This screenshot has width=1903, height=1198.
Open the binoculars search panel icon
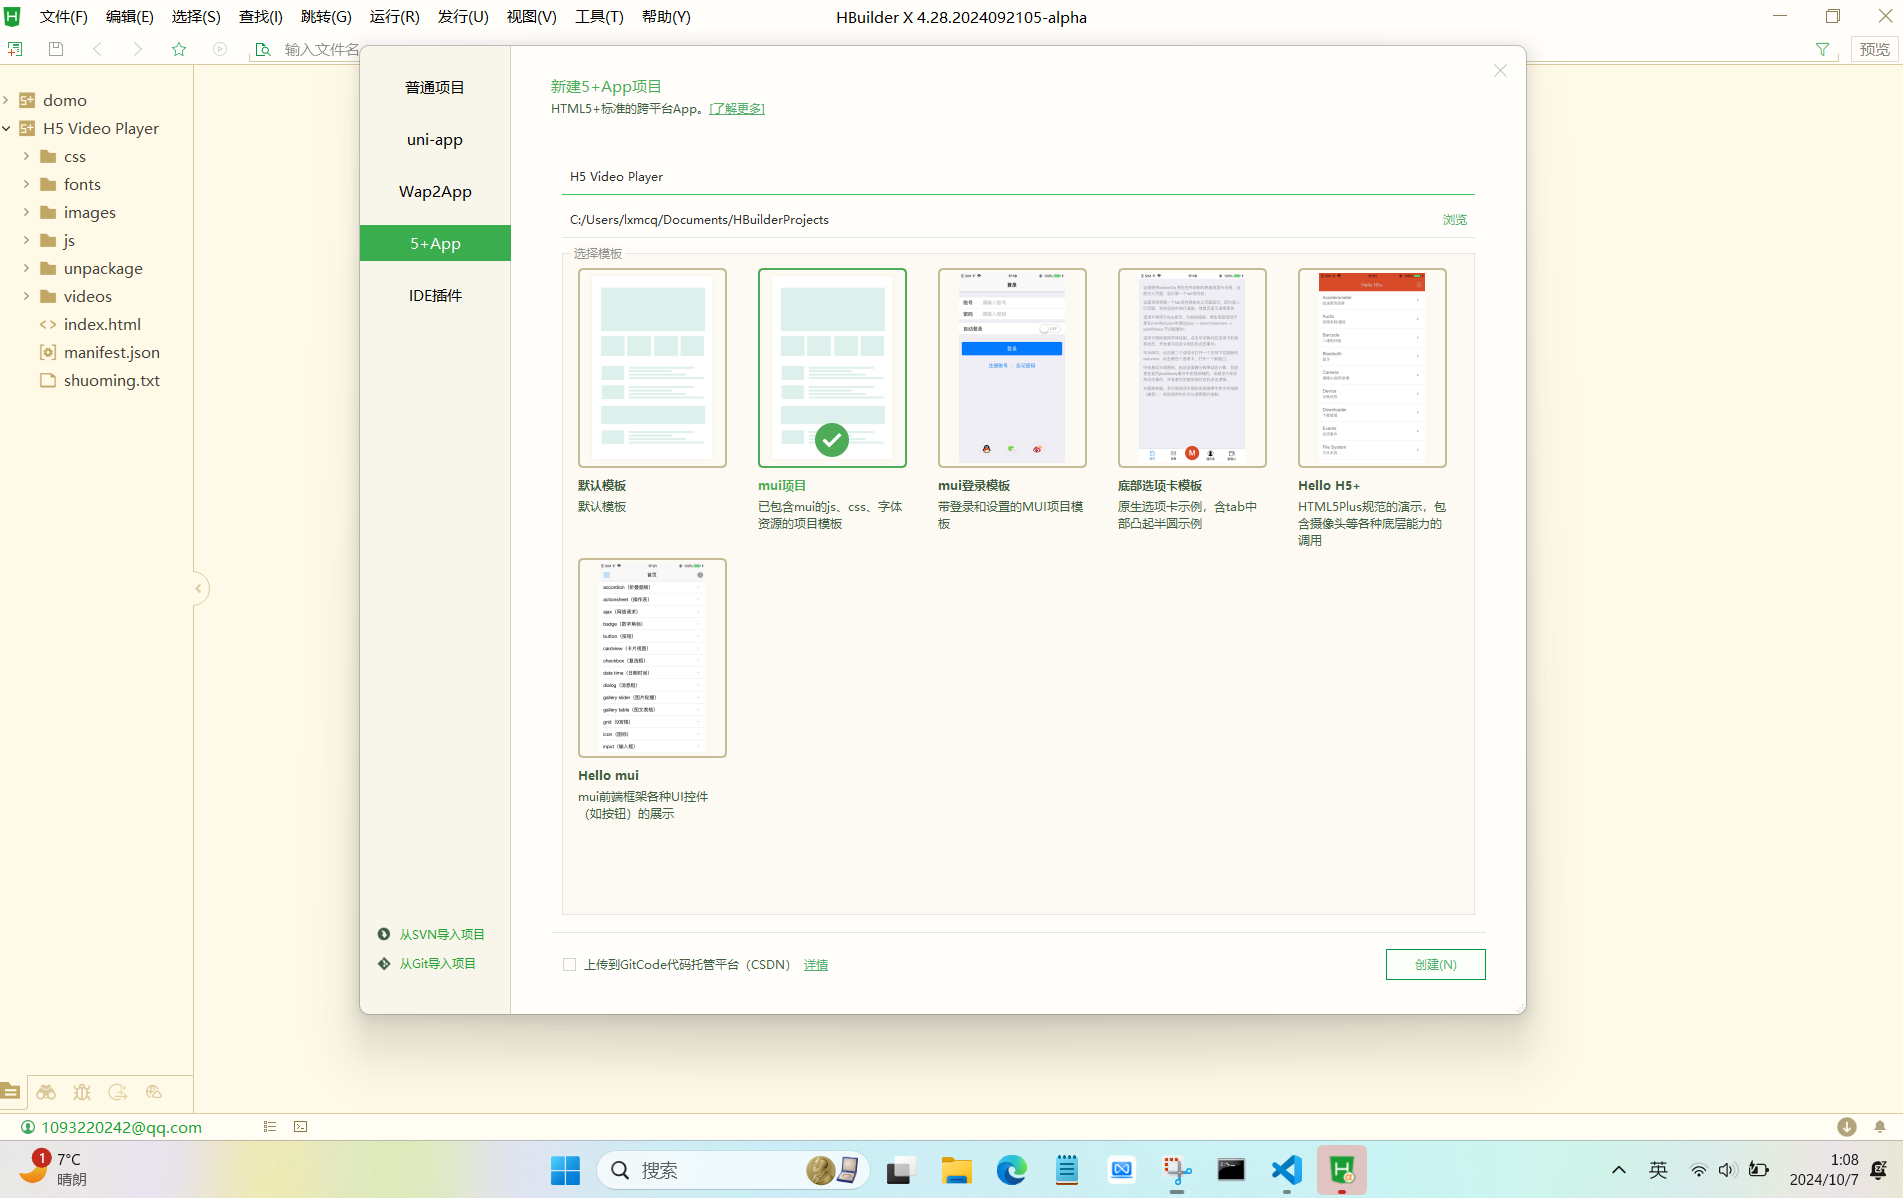[x=46, y=1092]
